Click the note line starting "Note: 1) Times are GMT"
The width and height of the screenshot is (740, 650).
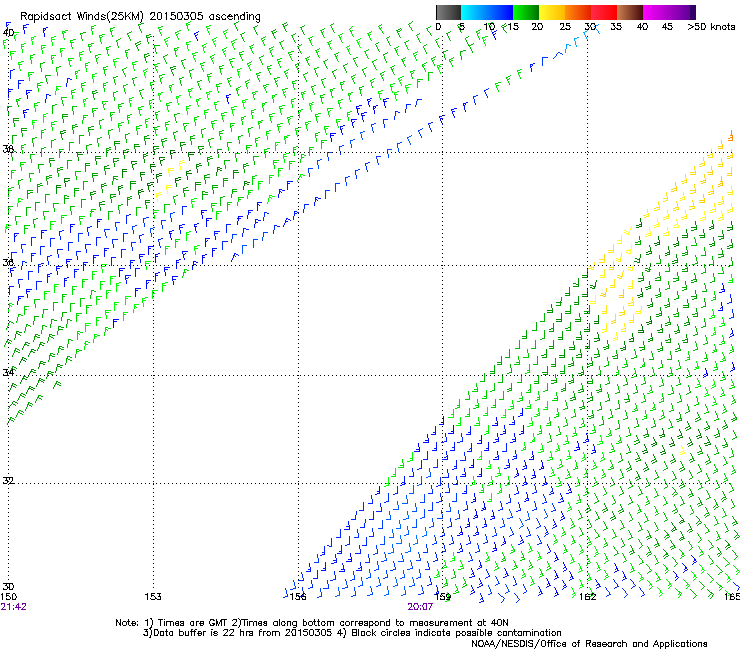pyautogui.click(x=312, y=623)
